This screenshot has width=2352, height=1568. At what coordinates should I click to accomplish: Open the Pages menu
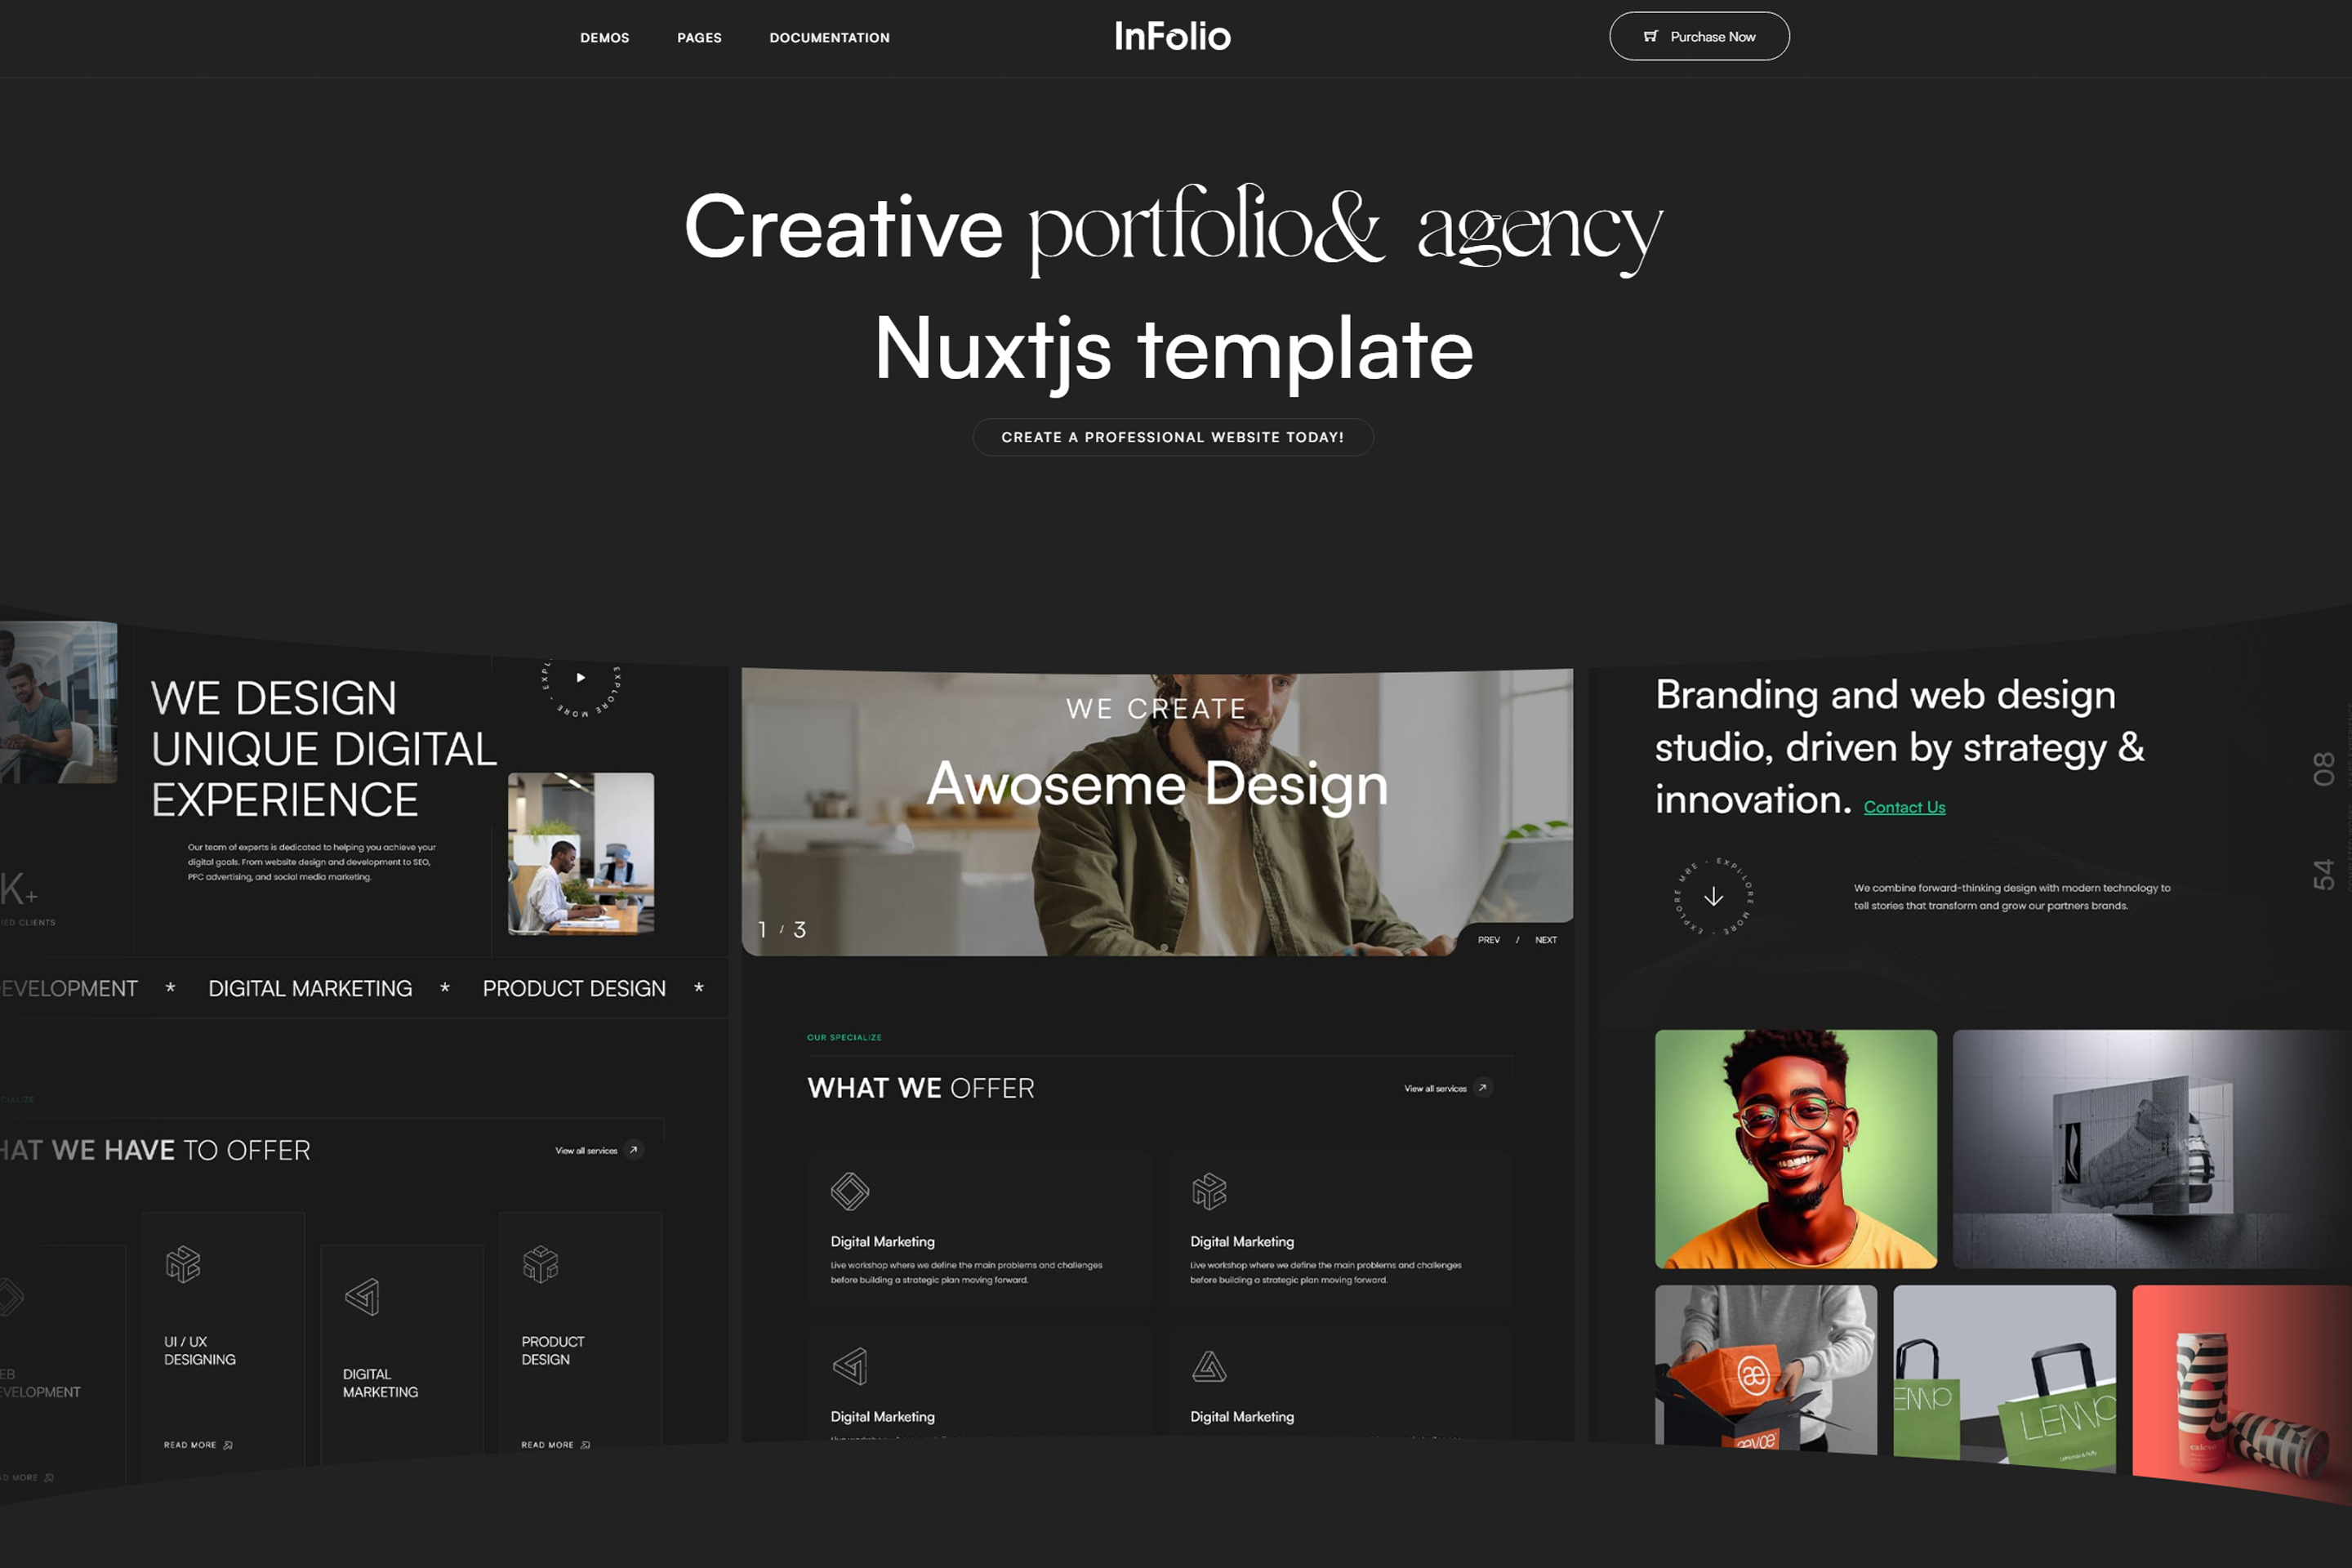(x=699, y=38)
